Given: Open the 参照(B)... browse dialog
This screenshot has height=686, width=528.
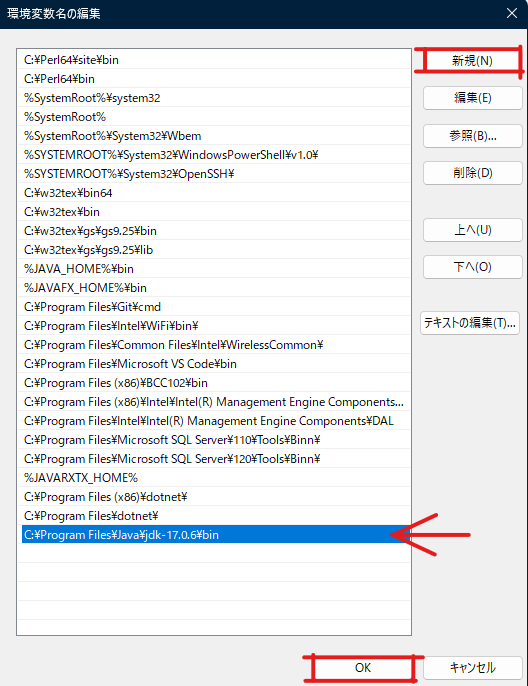Looking at the screenshot, I should [x=472, y=136].
